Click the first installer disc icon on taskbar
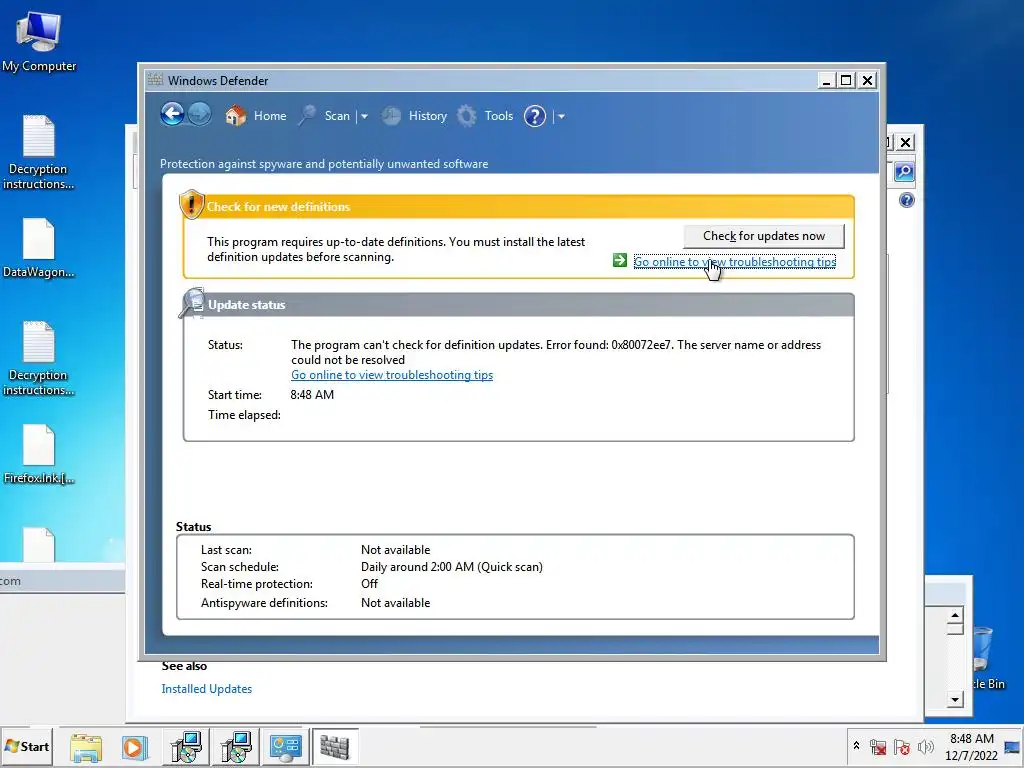This screenshot has height=768, width=1024. (186, 747)
